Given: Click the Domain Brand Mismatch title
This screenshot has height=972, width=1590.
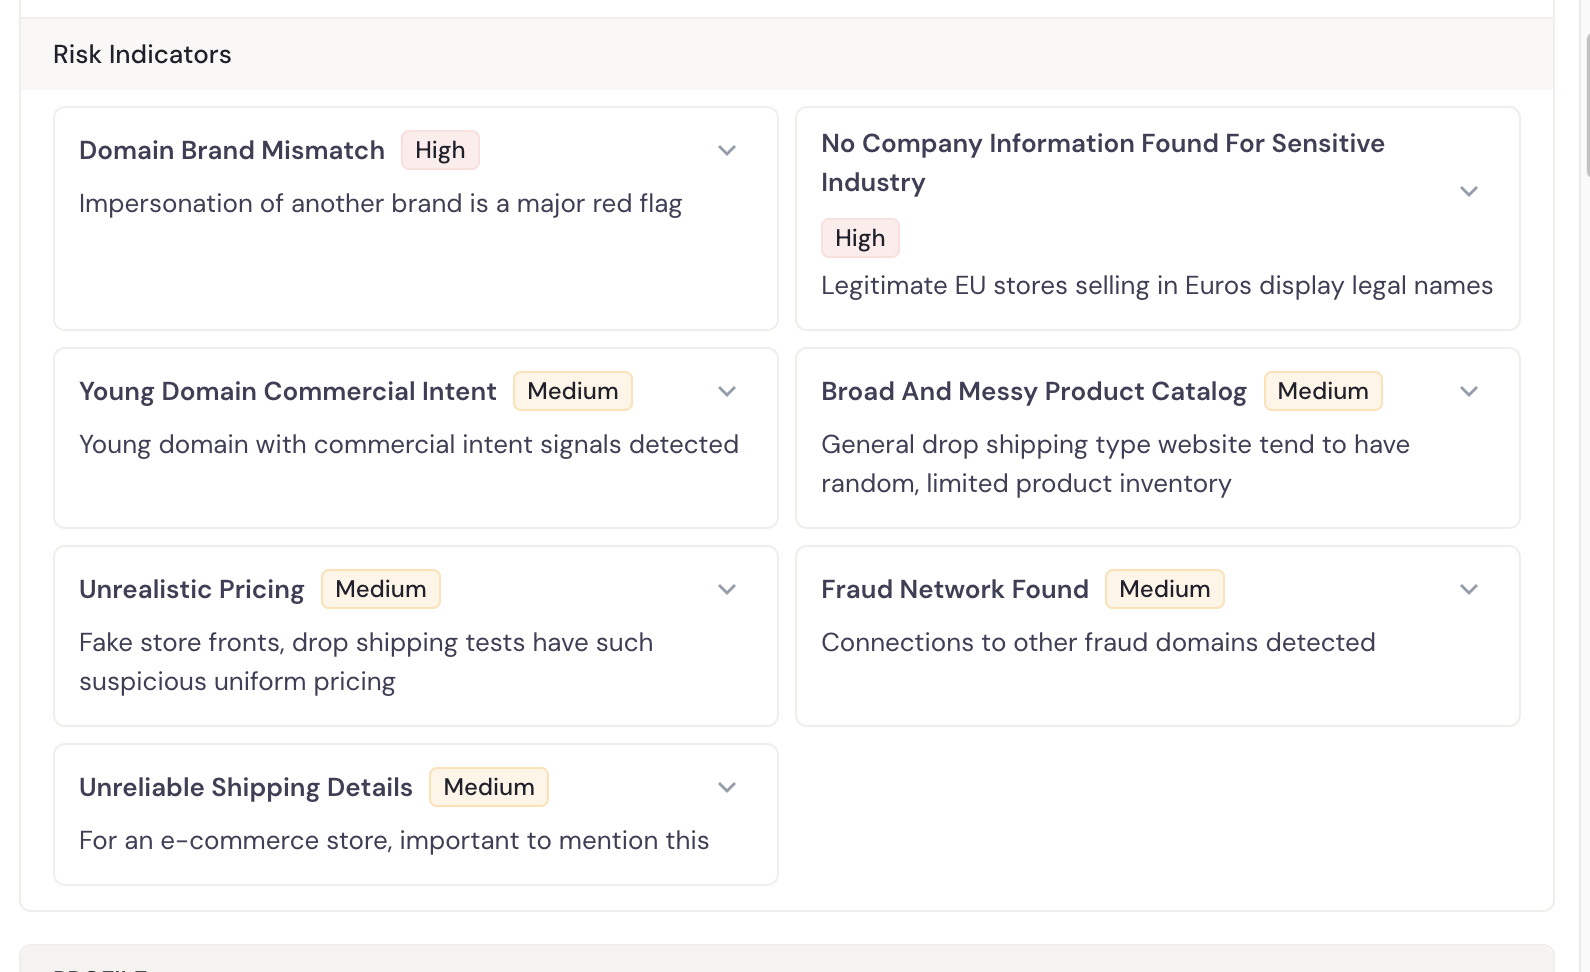Looking at the screenshot, I should [232, 151].
